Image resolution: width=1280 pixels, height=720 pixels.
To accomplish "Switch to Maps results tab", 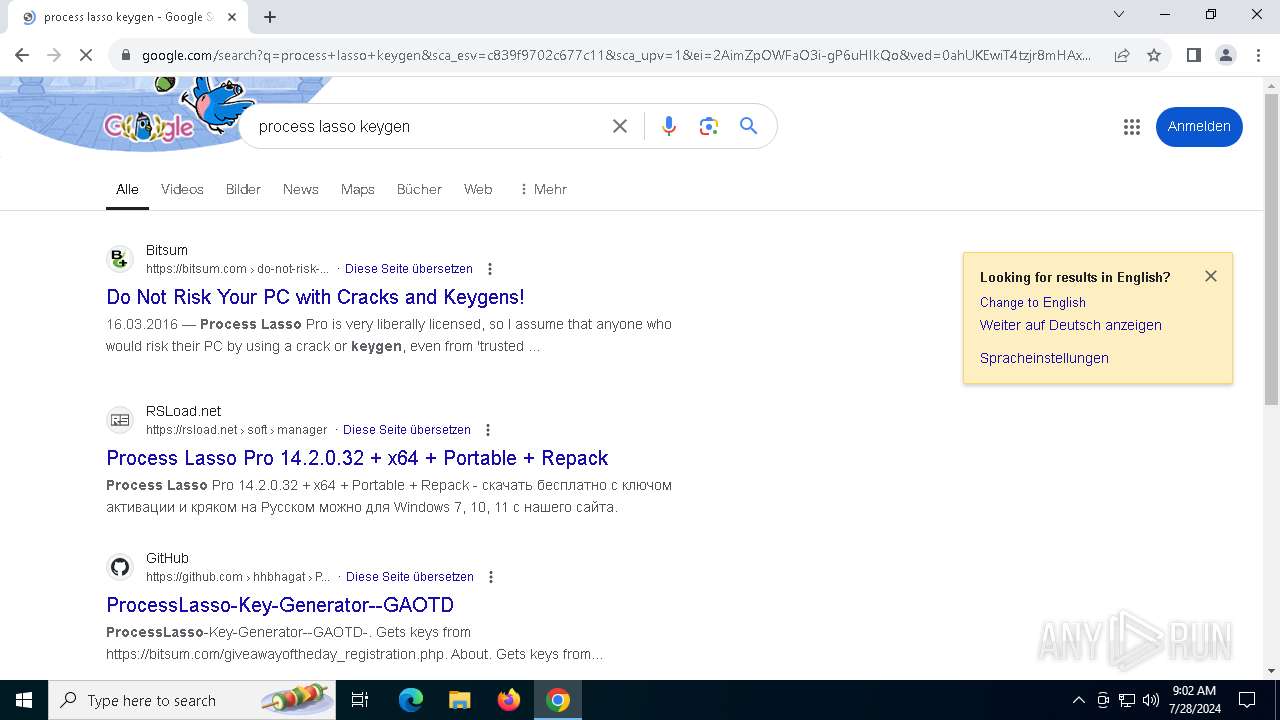I will (357, 189).
